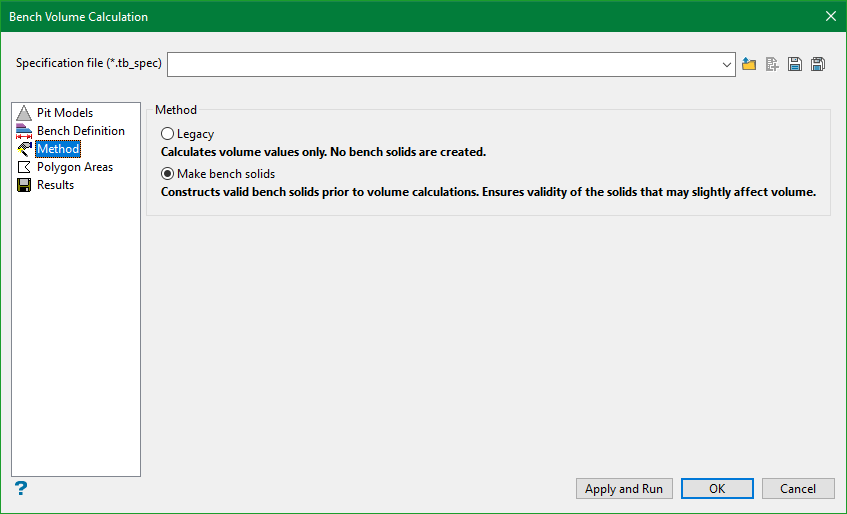Confirm with the OK button
The height and width of the screenshot is (514, 847).
717,489
